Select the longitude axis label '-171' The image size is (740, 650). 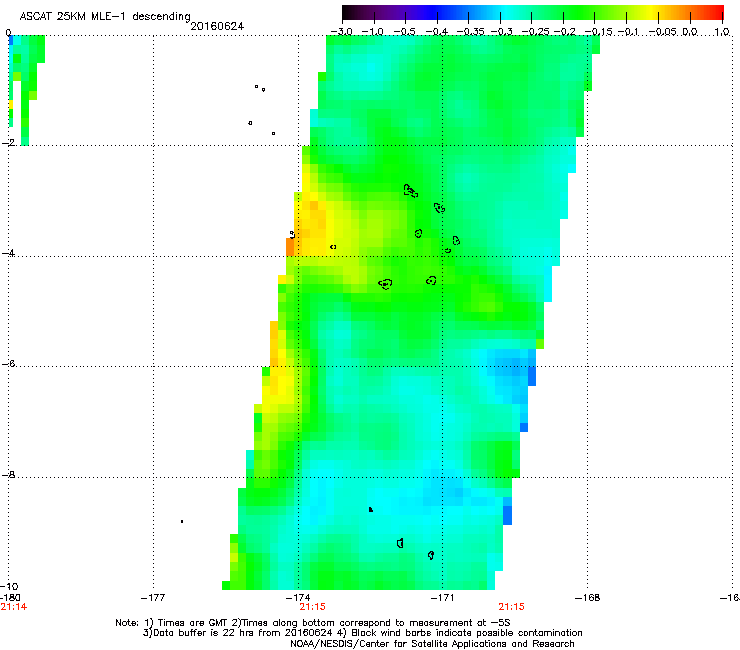coord(443,598)
